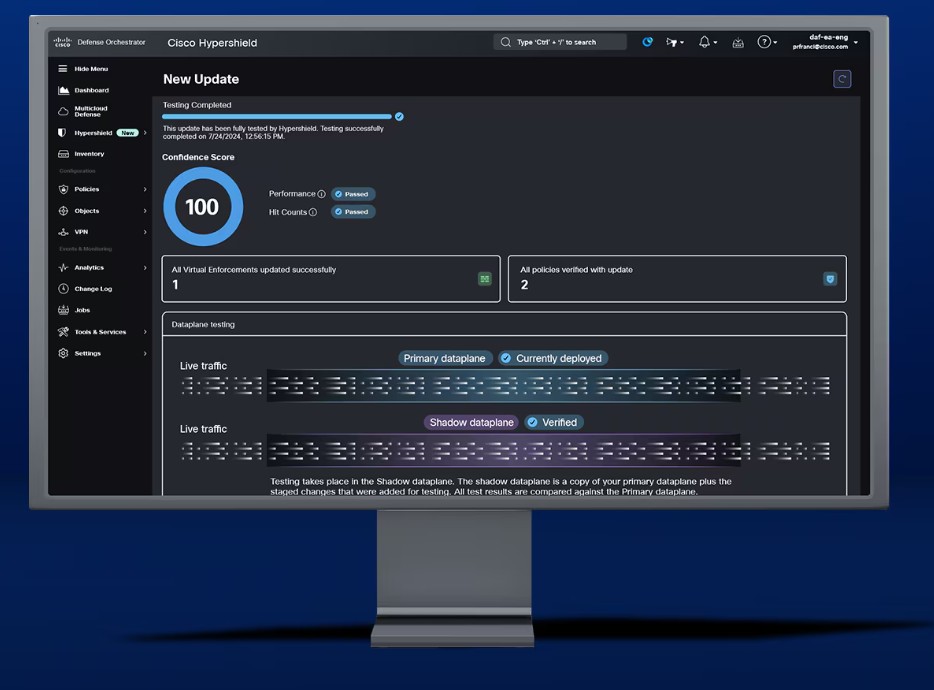Select the Objects crosshair icon
934x690 pixels.
coord(63,210)
